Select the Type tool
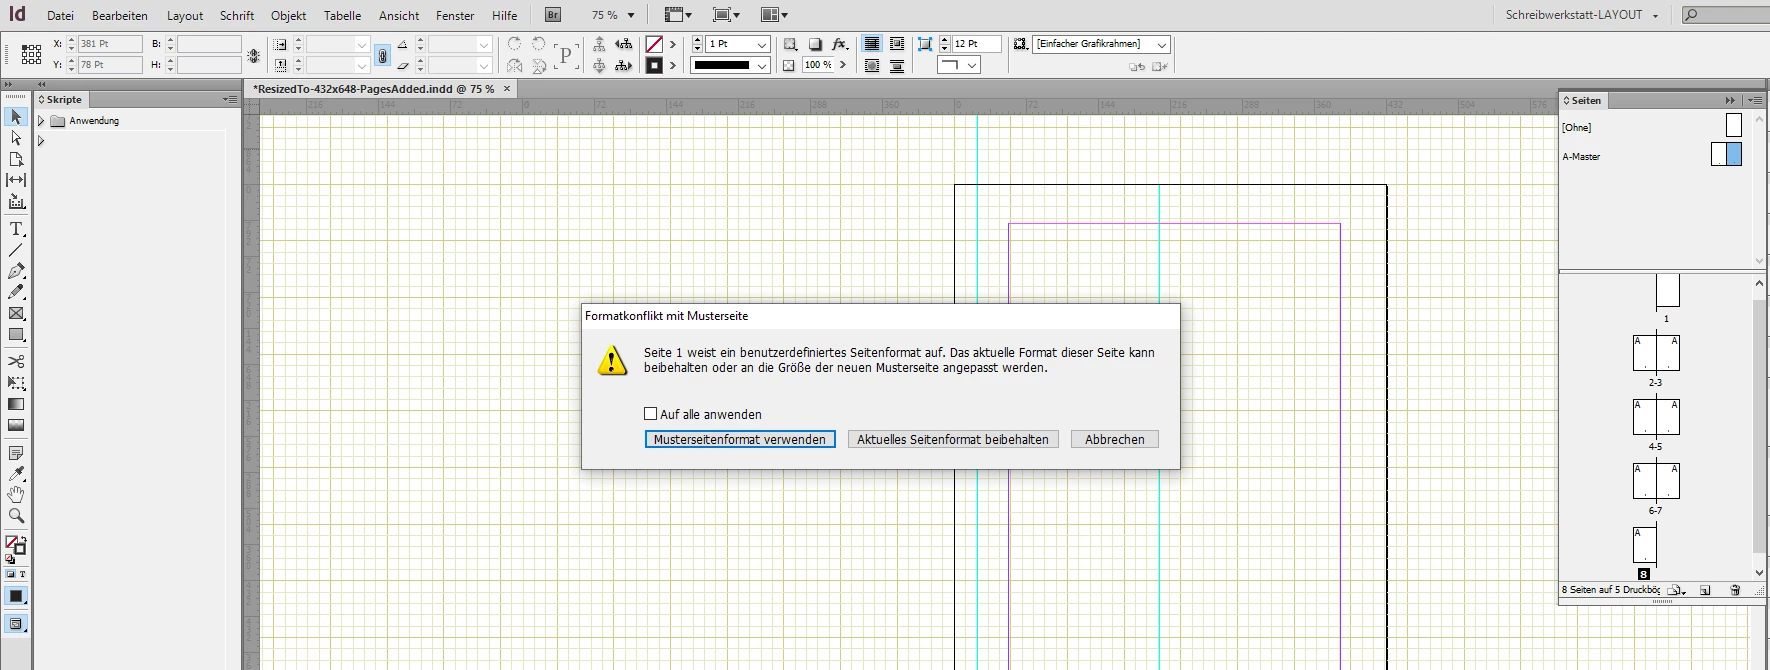Screen dimensions: 1770x670 click(x=16, y=229)
